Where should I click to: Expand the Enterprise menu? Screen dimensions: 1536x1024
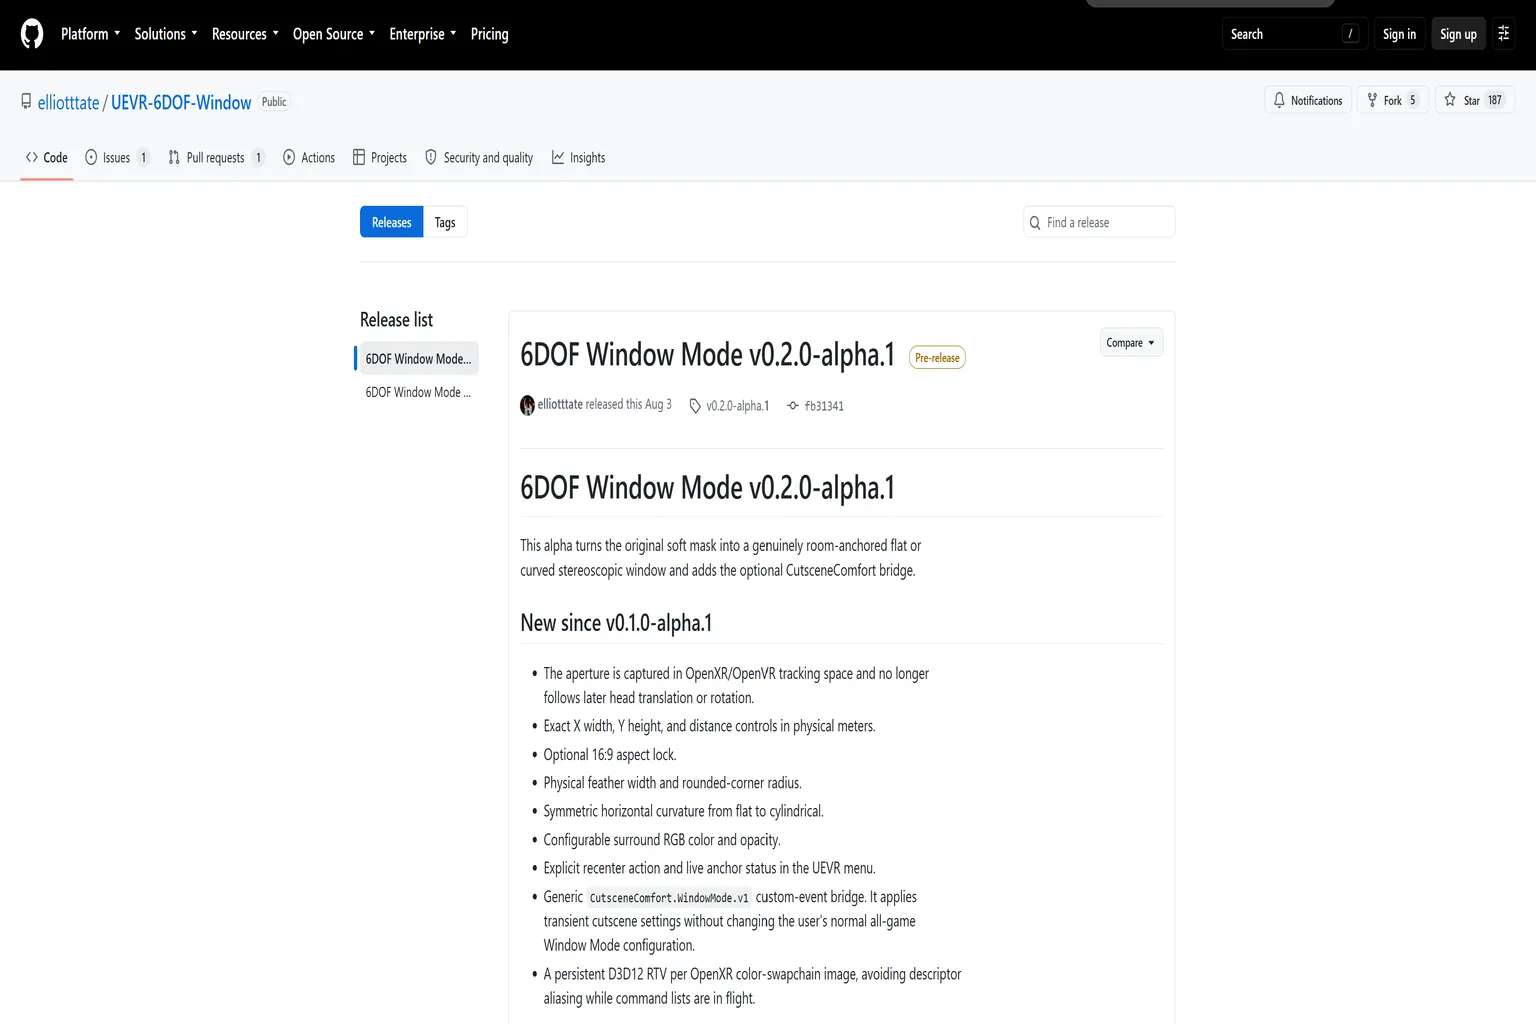click(x=422, y=34)
